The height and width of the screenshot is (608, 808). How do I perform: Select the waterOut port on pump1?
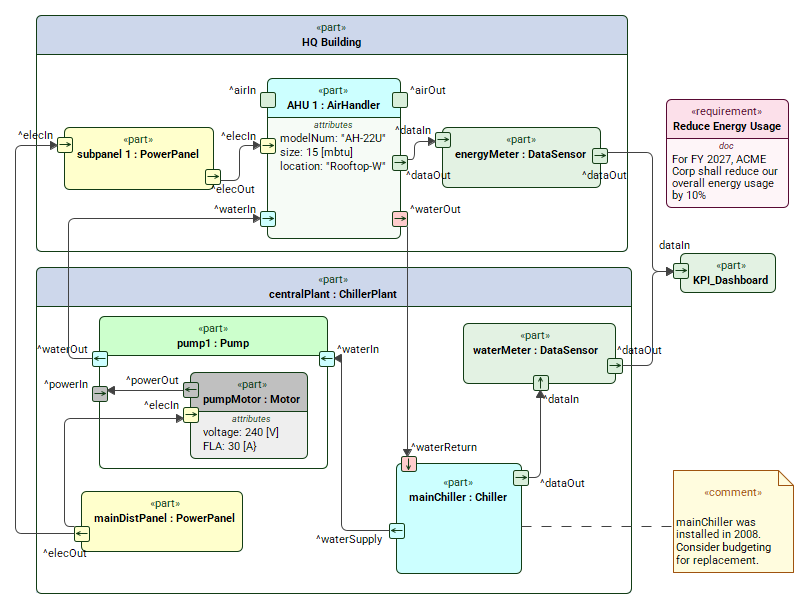click(100, 359)
